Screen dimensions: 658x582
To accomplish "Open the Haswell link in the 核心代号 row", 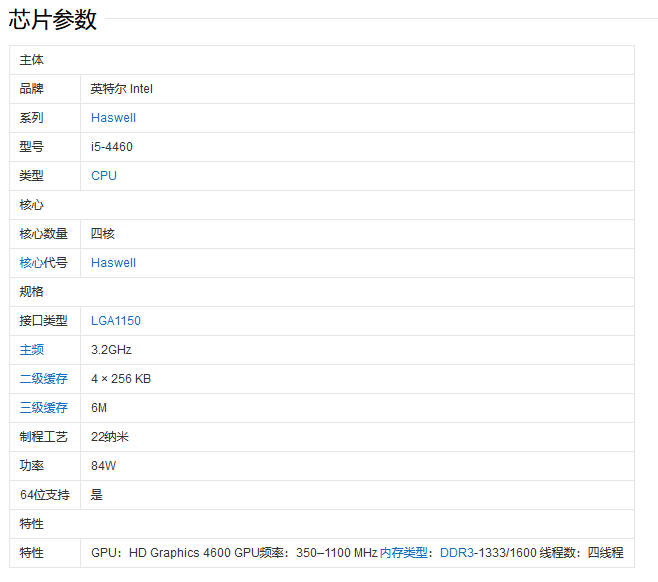I will [x=113, y=263].
